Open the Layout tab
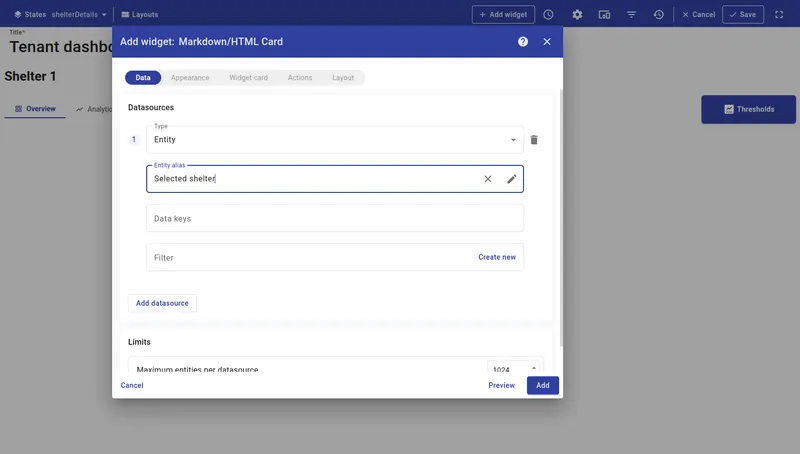Screen dimensions: 800x454 click(x=343, y=78)
